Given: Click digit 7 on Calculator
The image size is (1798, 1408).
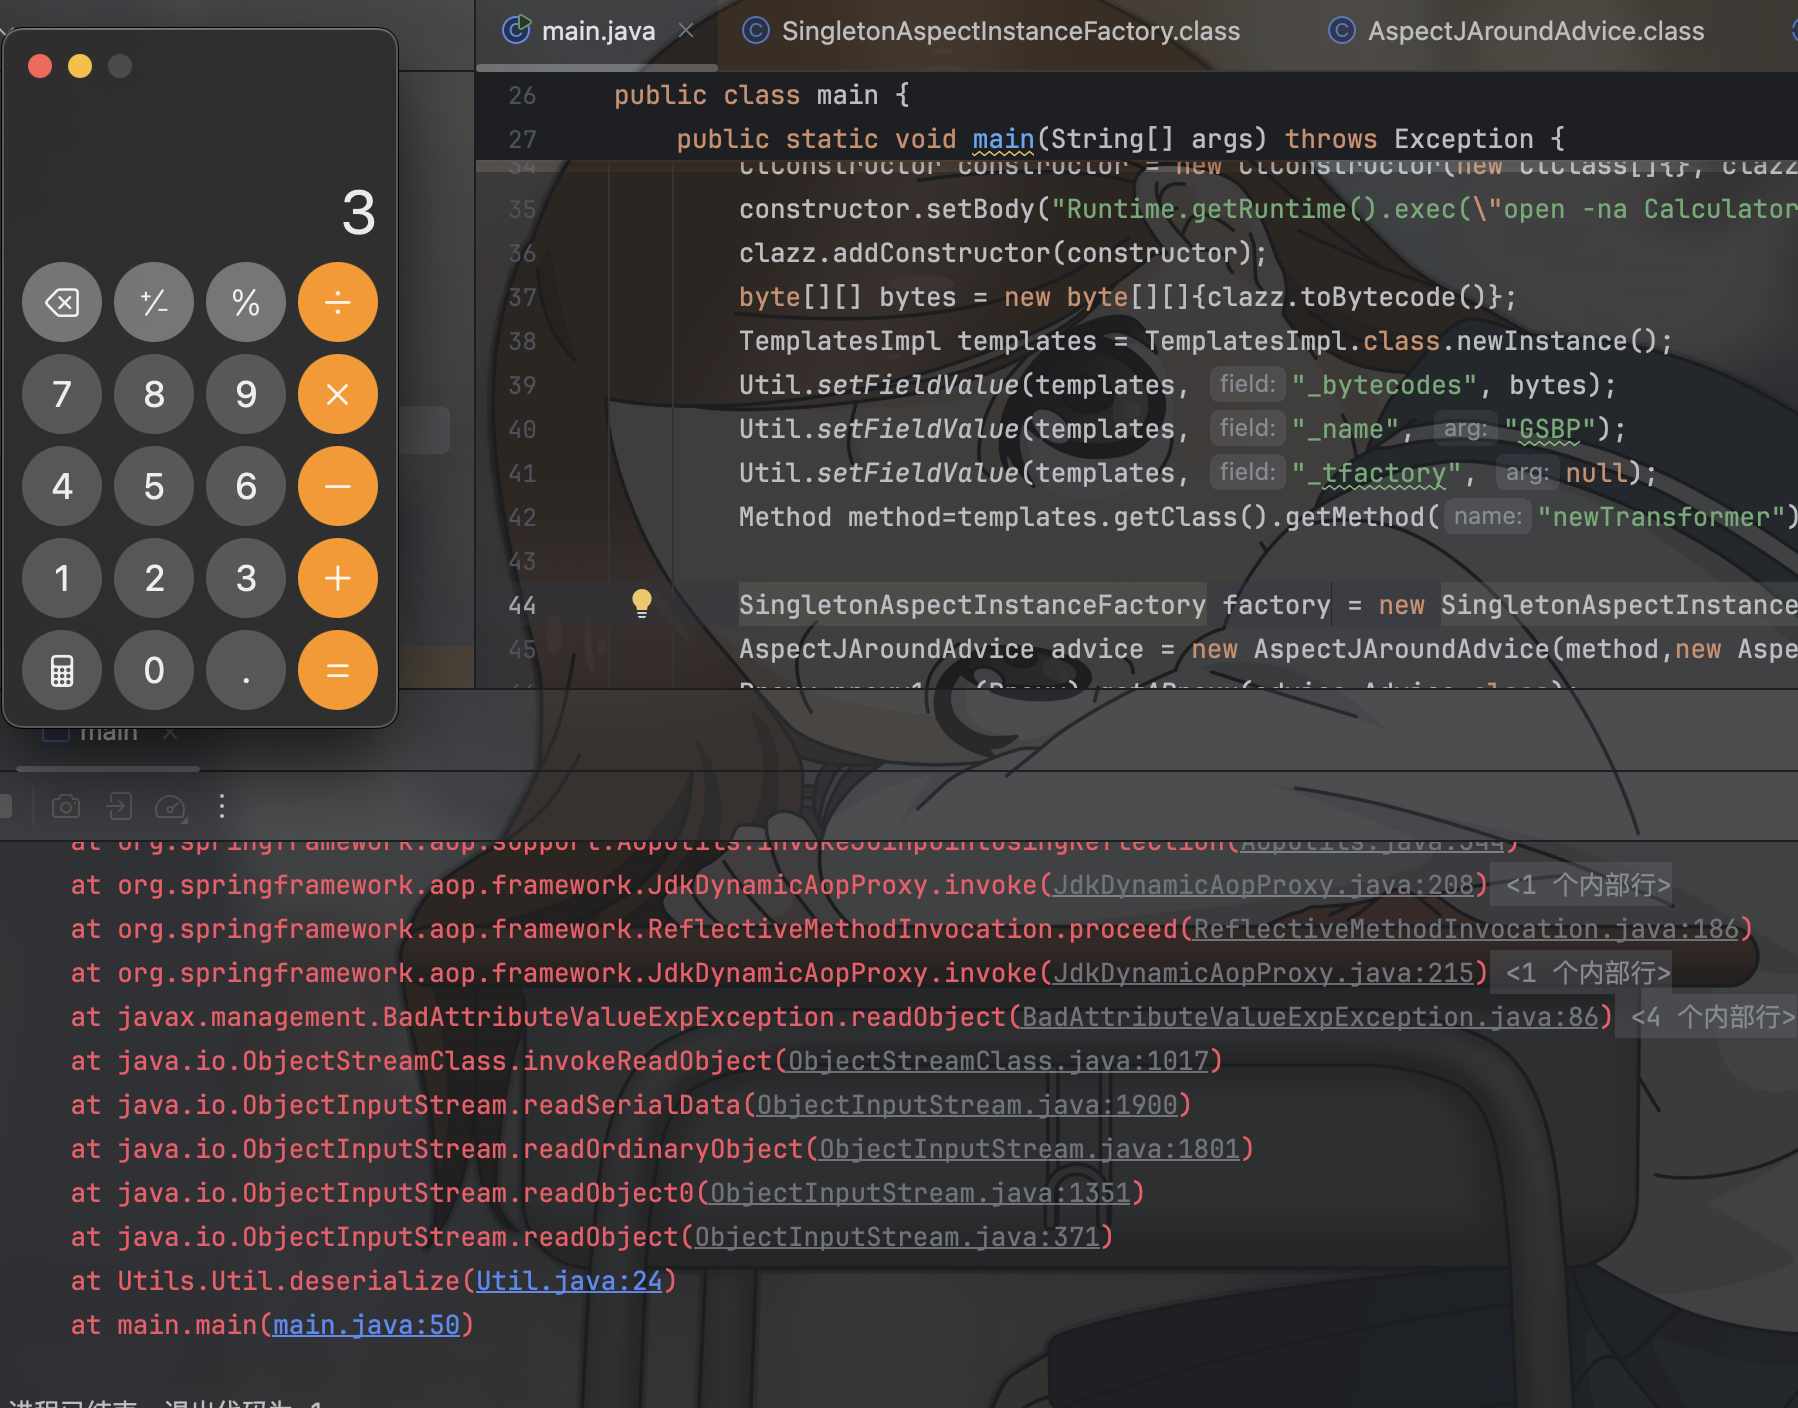Looking at the screenshot, I should tap(62, 394).
